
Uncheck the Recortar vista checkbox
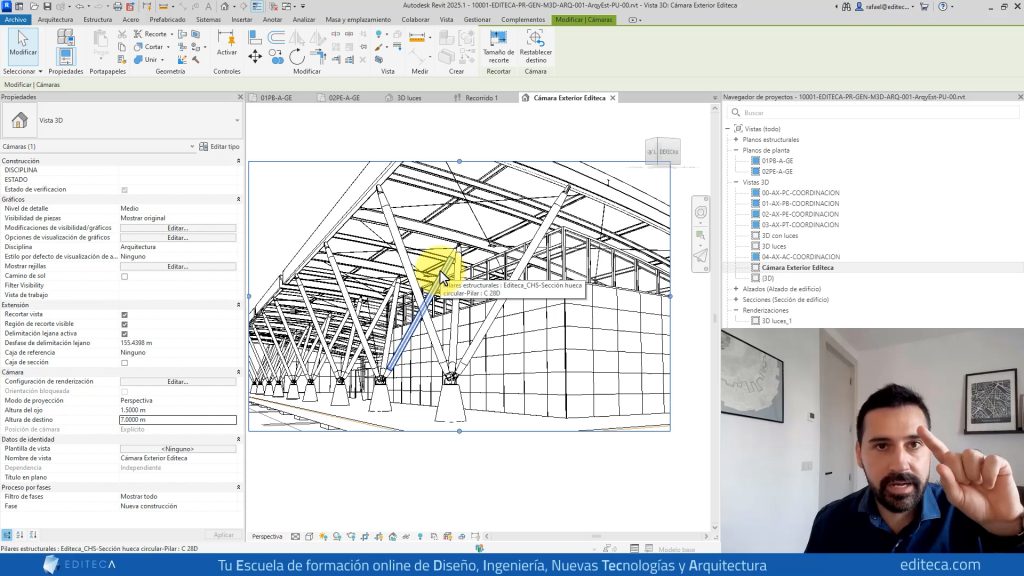124,314
